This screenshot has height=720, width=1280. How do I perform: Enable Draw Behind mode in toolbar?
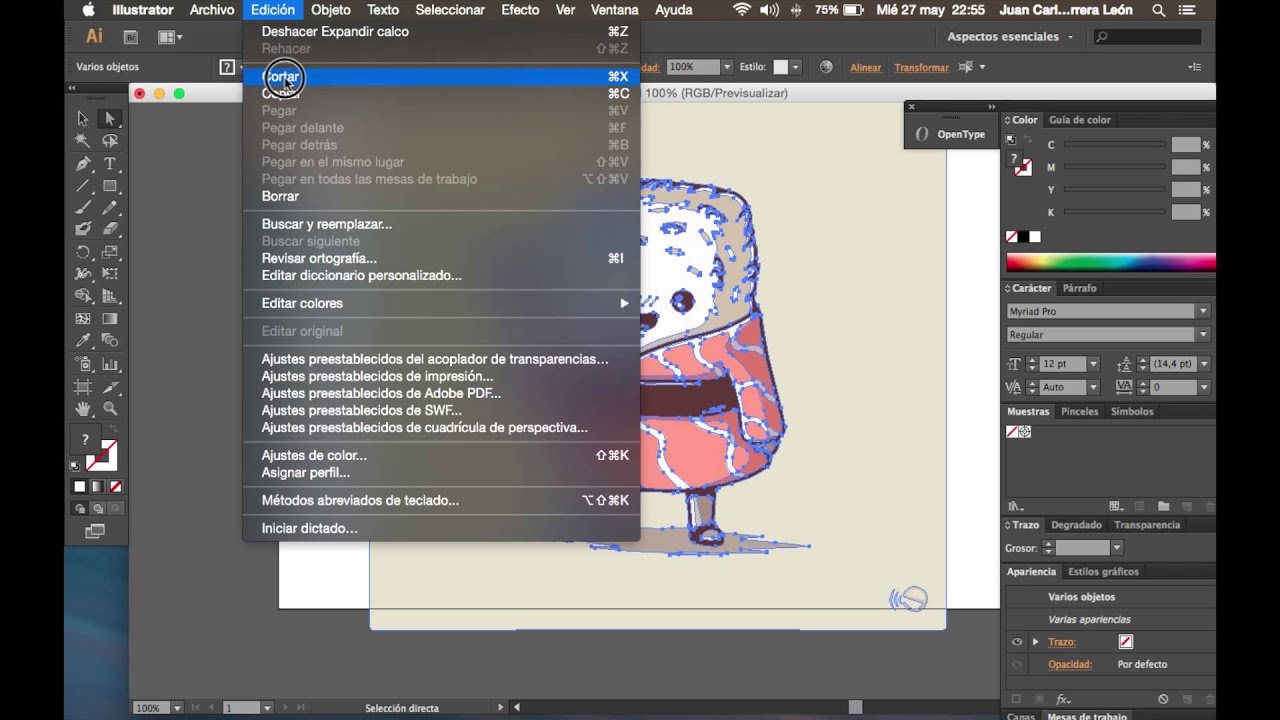[97, 508]
